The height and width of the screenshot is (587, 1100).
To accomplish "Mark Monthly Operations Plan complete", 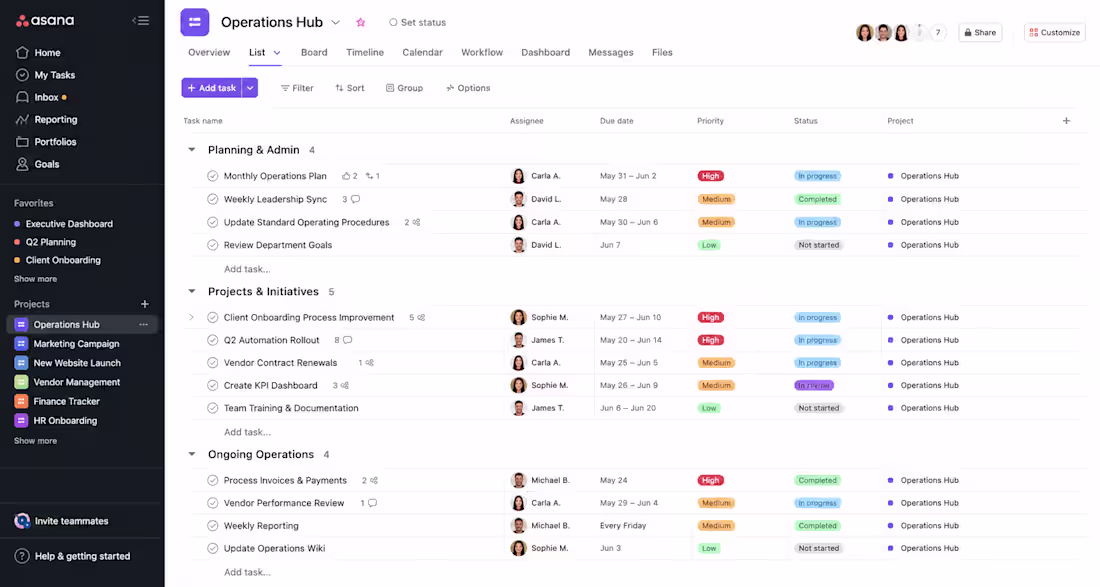I will coord(213,176).
